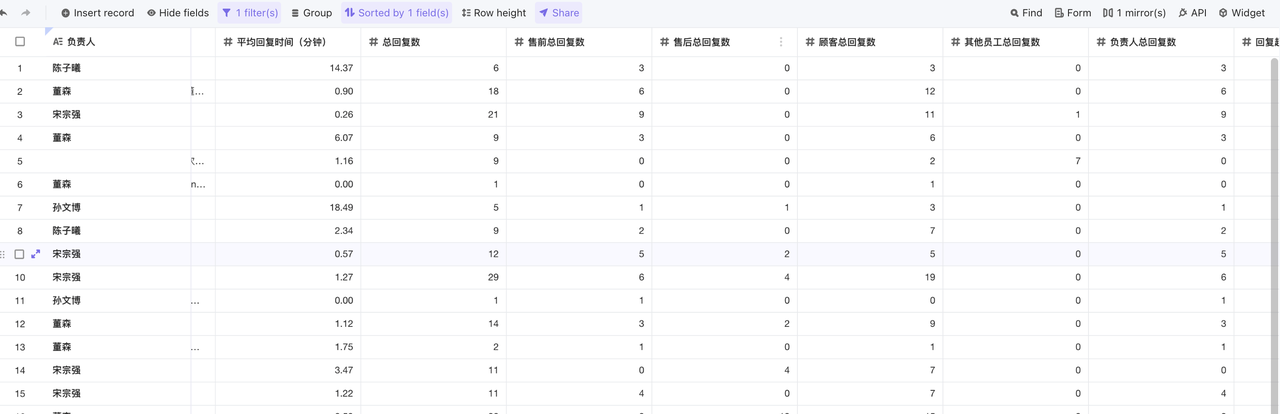
Task: Tick the checkbox for row 9
Action: 19,254
